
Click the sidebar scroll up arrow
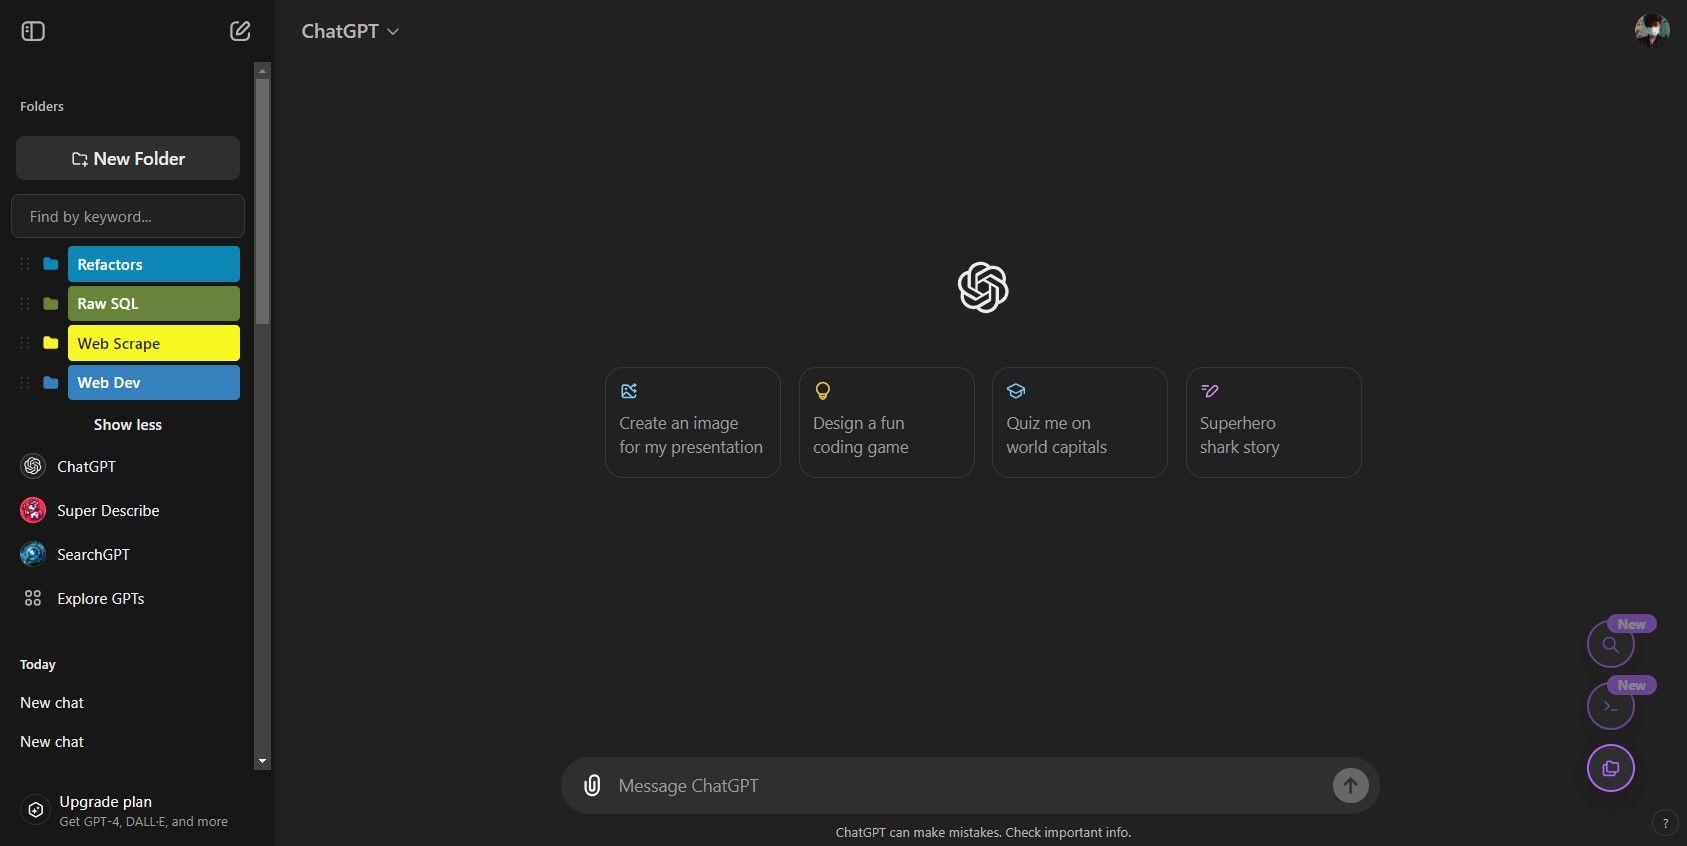click(x=263, y=70)
